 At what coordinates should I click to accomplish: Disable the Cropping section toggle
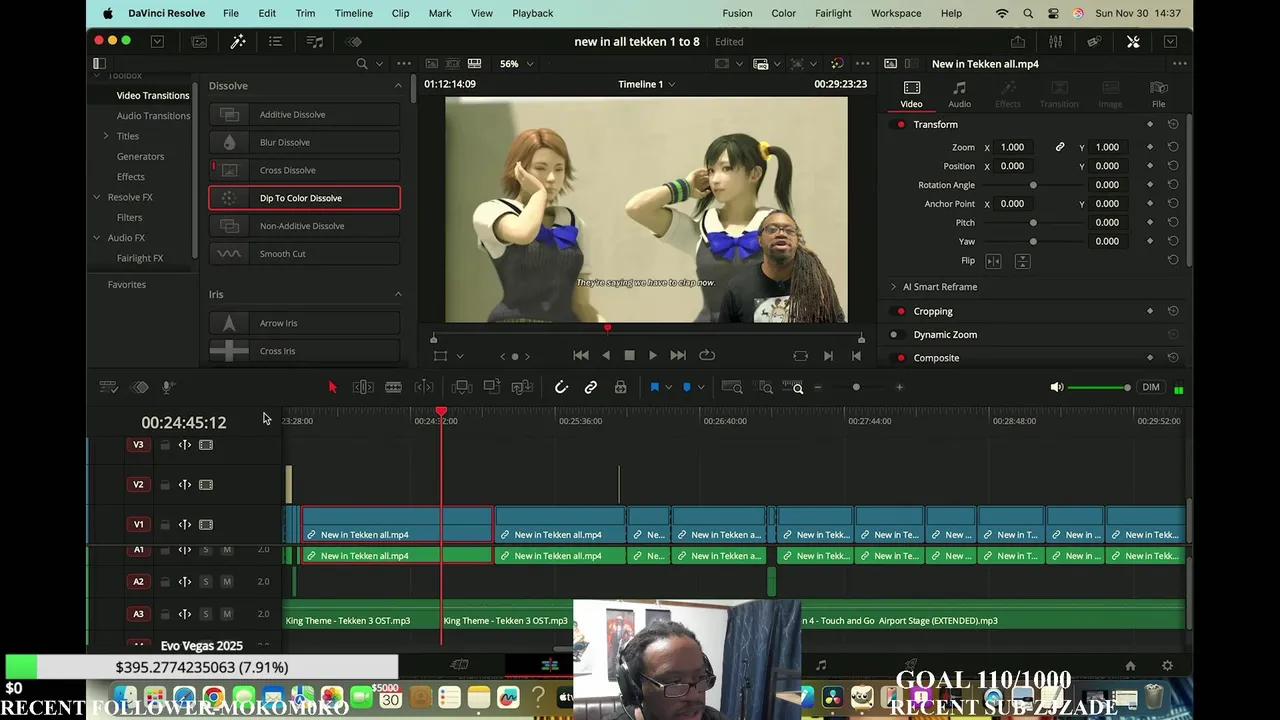[901, 312]
